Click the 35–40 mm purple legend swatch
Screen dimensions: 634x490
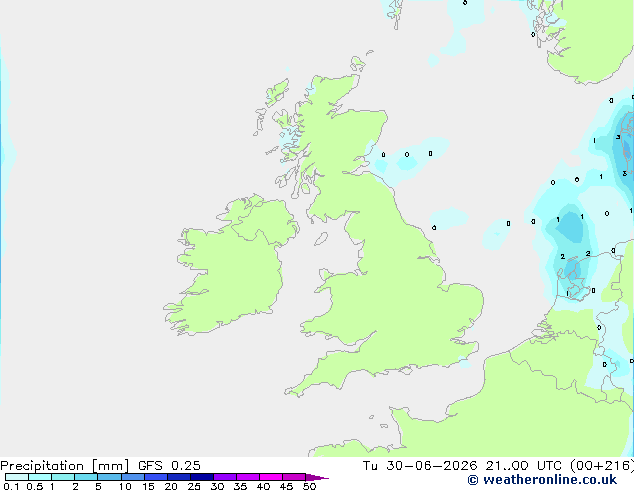[248, 477]
